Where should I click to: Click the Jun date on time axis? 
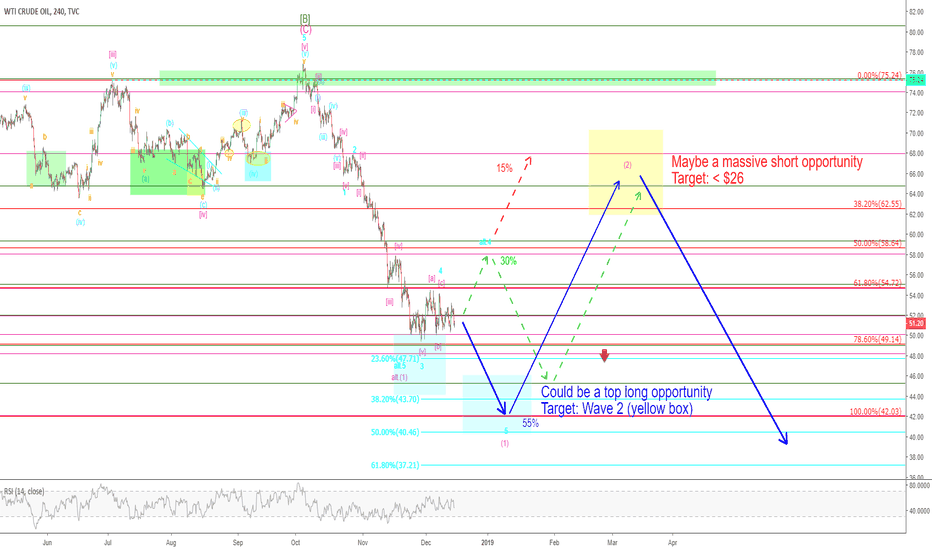tap(48, 542)
